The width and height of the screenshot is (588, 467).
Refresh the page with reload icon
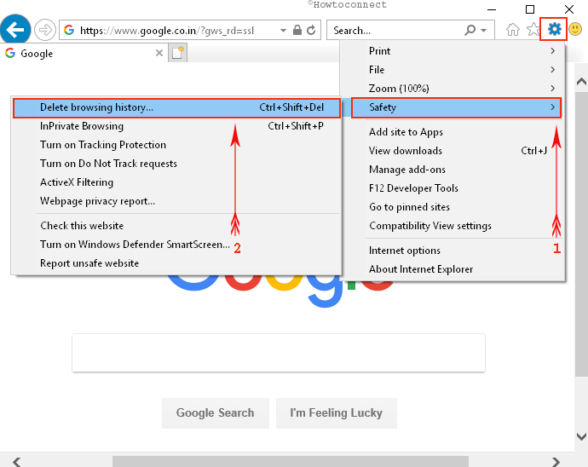tap(311, 30)
